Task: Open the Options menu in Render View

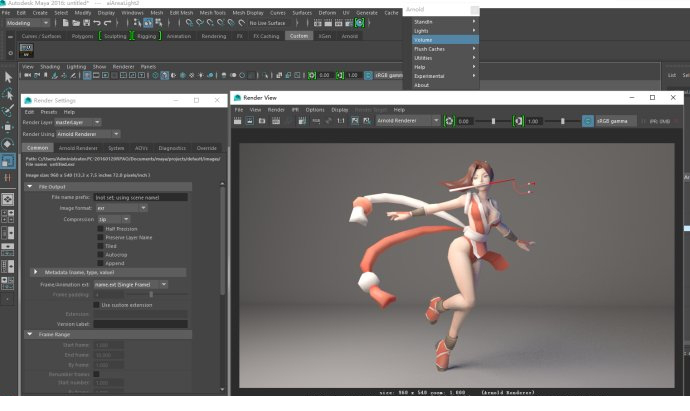Action: (x=315, y=110)
